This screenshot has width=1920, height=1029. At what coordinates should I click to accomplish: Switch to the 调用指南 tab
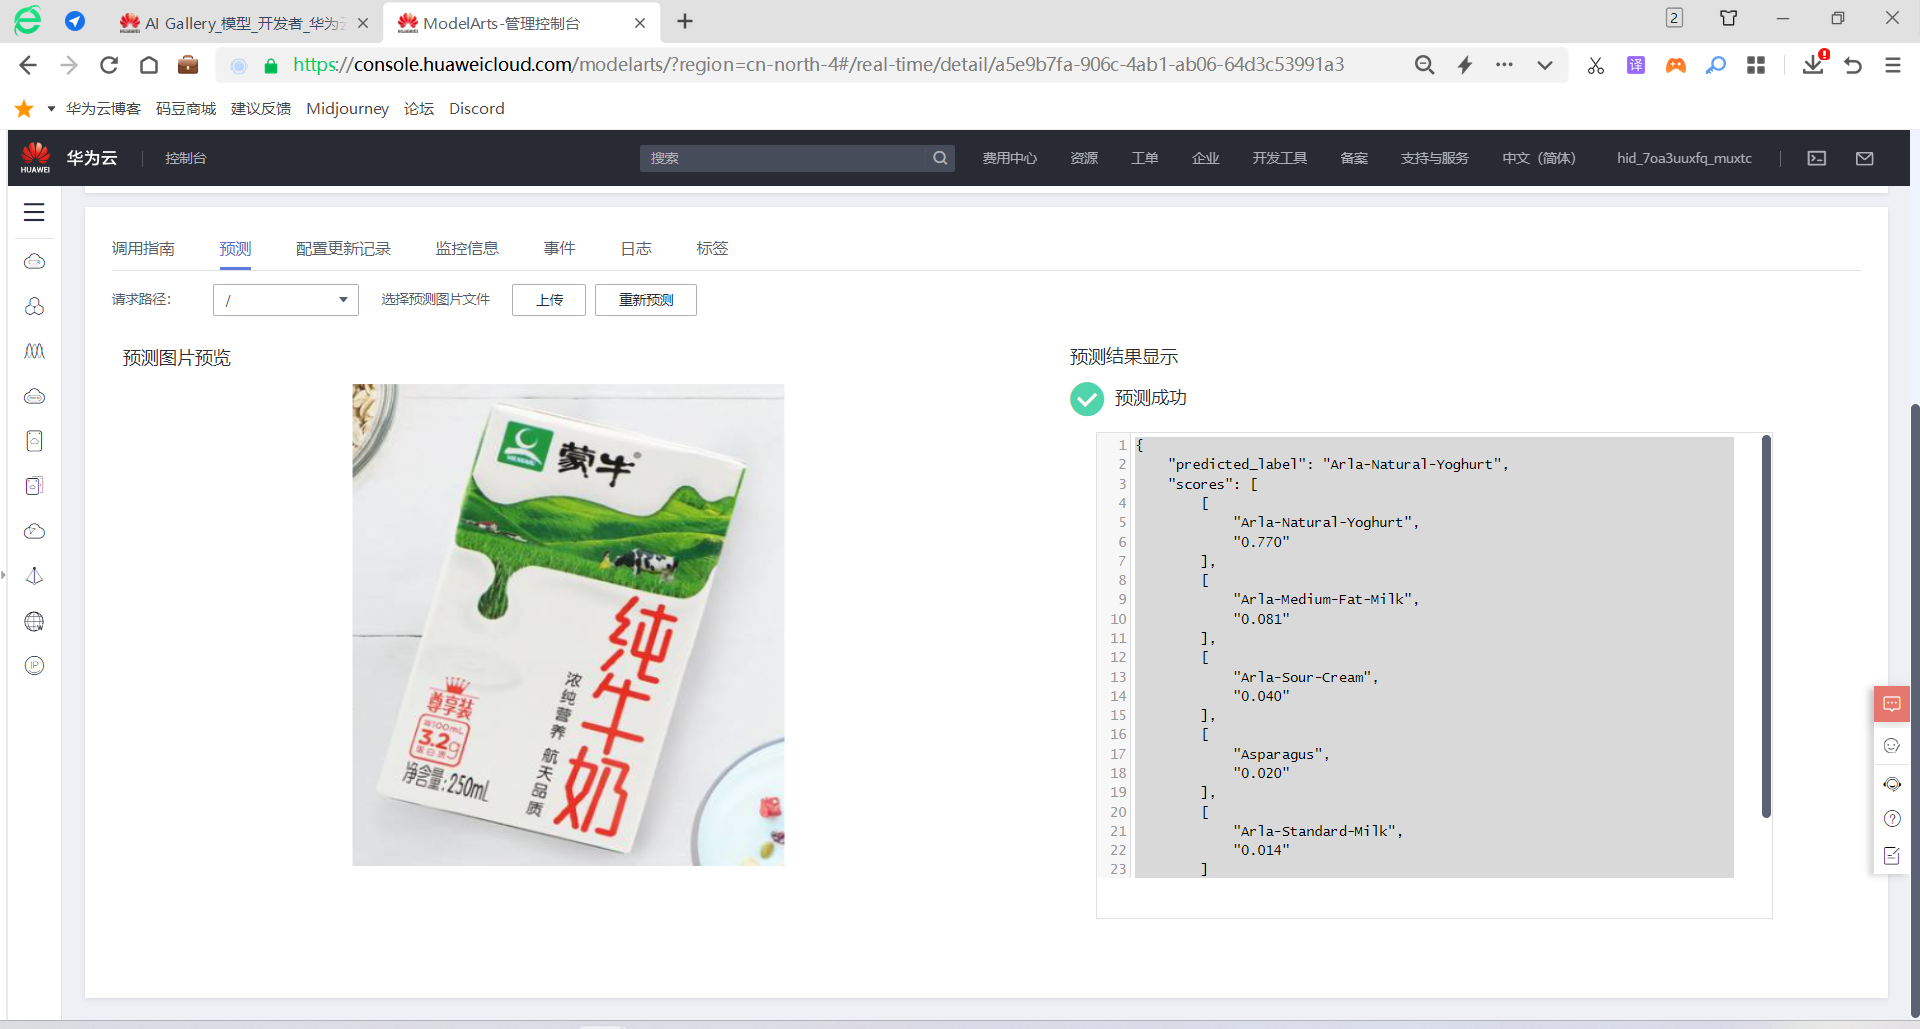point(143,249)
